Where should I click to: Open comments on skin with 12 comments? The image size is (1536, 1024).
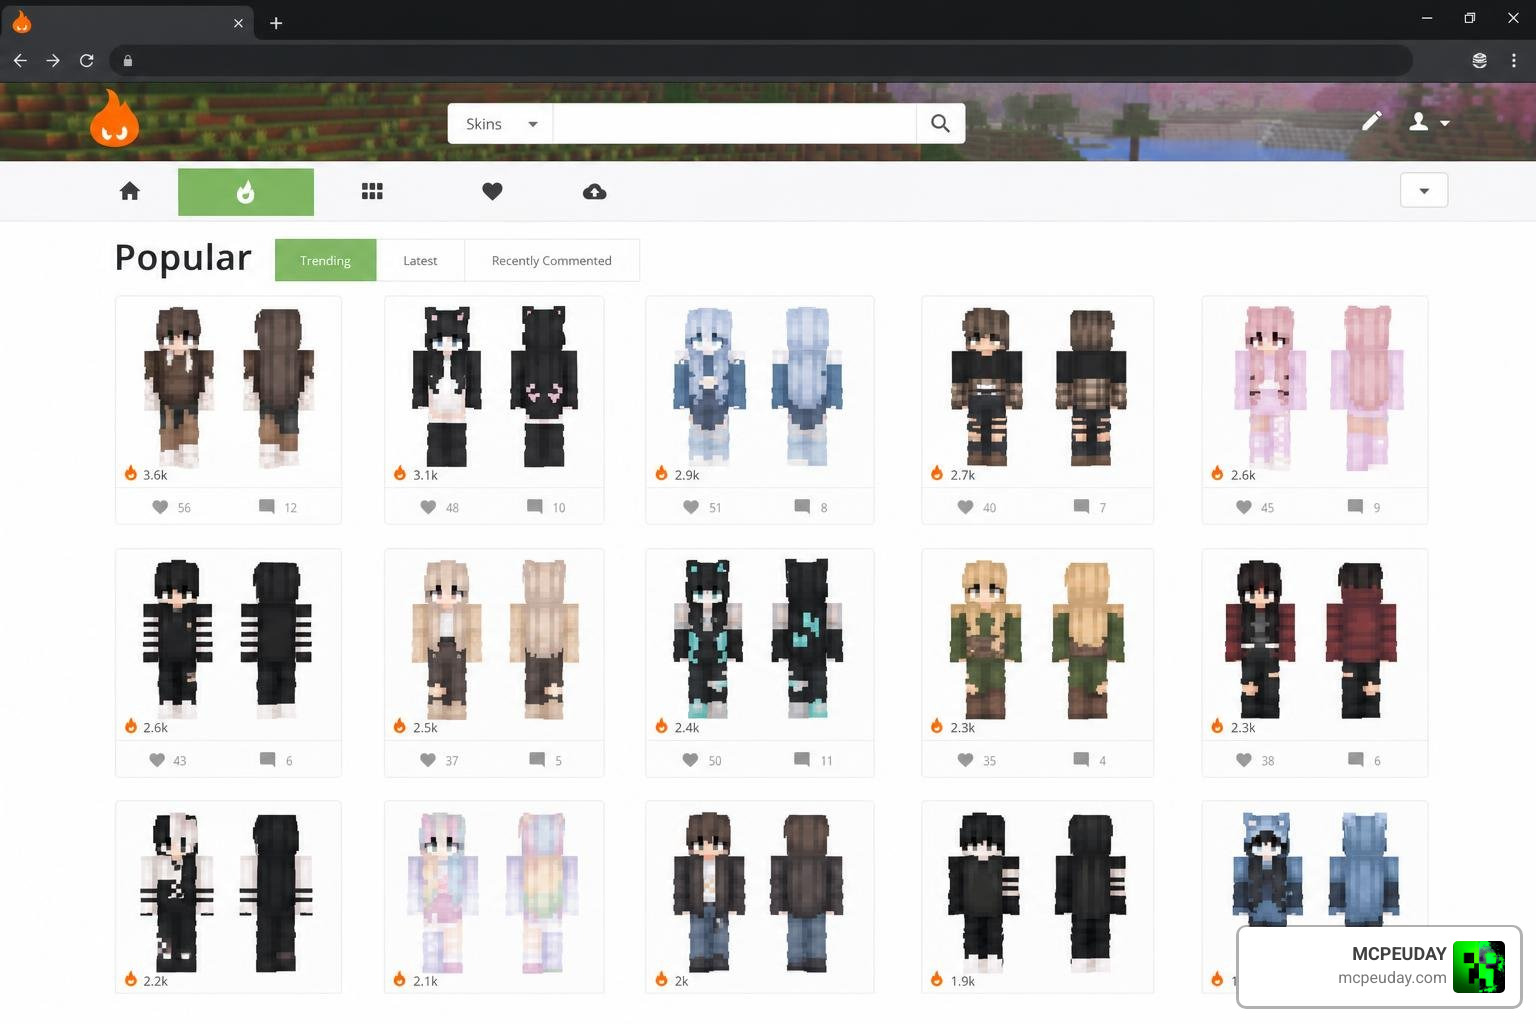(x=267, y=507)
